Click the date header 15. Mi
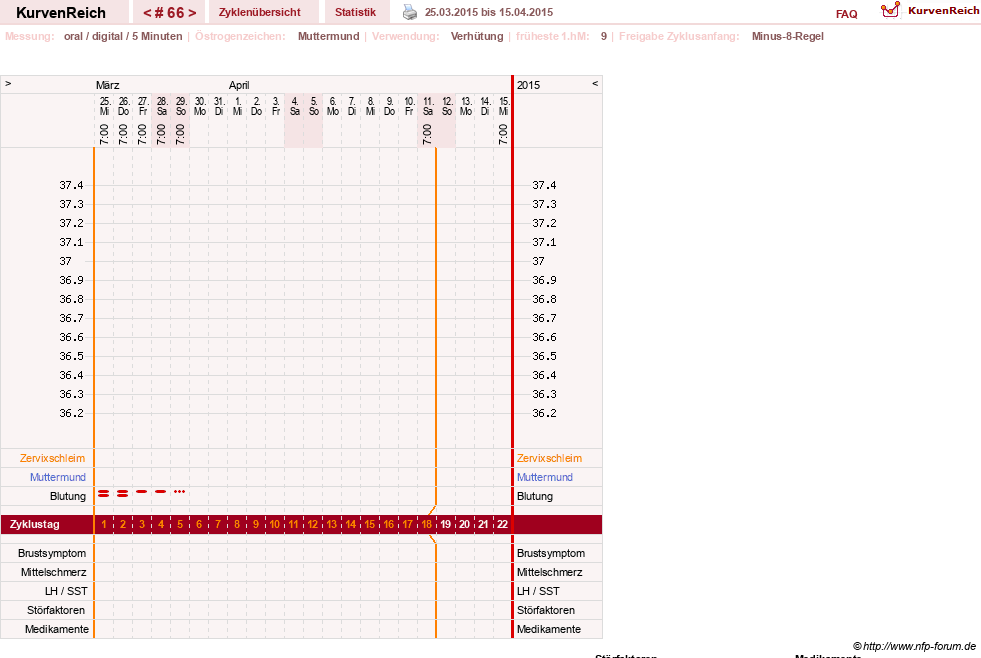981x658 pixels. [504, 106]
